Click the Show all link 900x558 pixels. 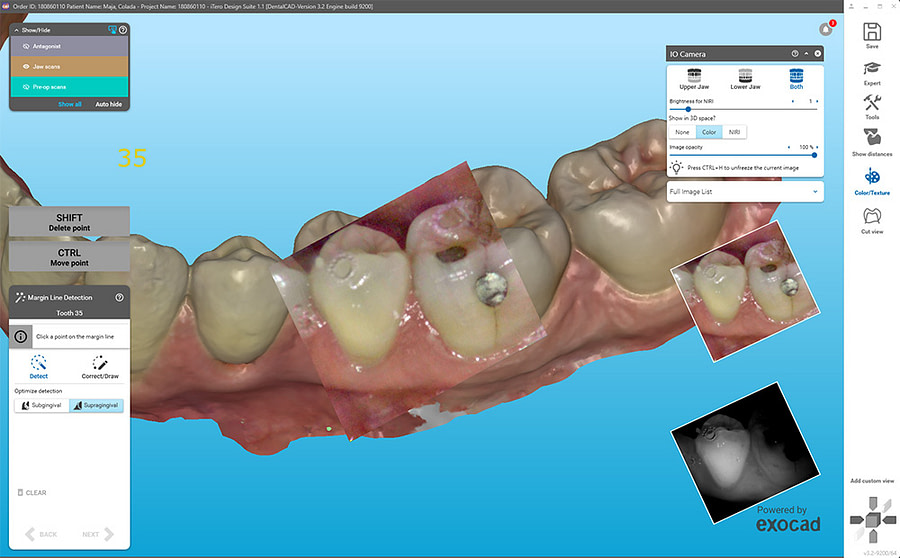tap(70, 104)
